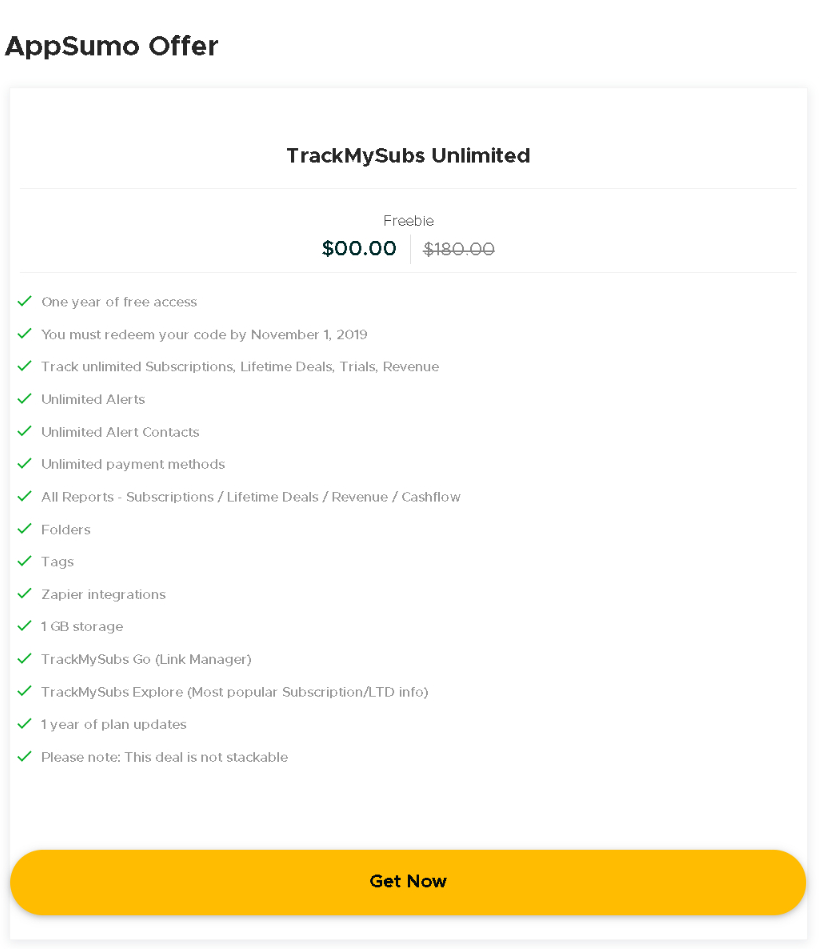Click the TrackMySubs Go (Link Manager) feature text
Viewport: 819px width, 949px height.
pos(146,659)
